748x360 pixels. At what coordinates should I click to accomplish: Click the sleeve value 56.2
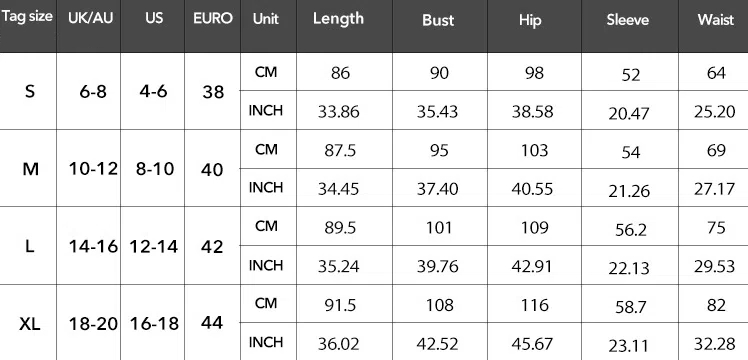[630, 230]
